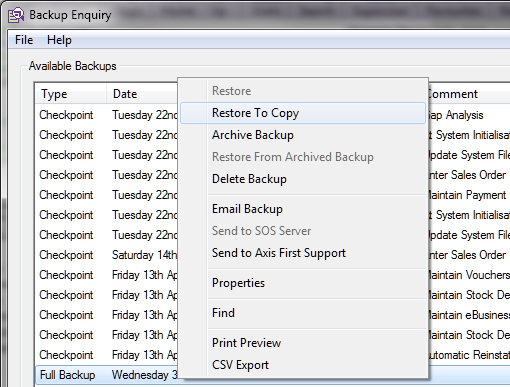This screenshot has width=510, height=387.
Task: Open the Help menu
Action: [x=59, y=40]
